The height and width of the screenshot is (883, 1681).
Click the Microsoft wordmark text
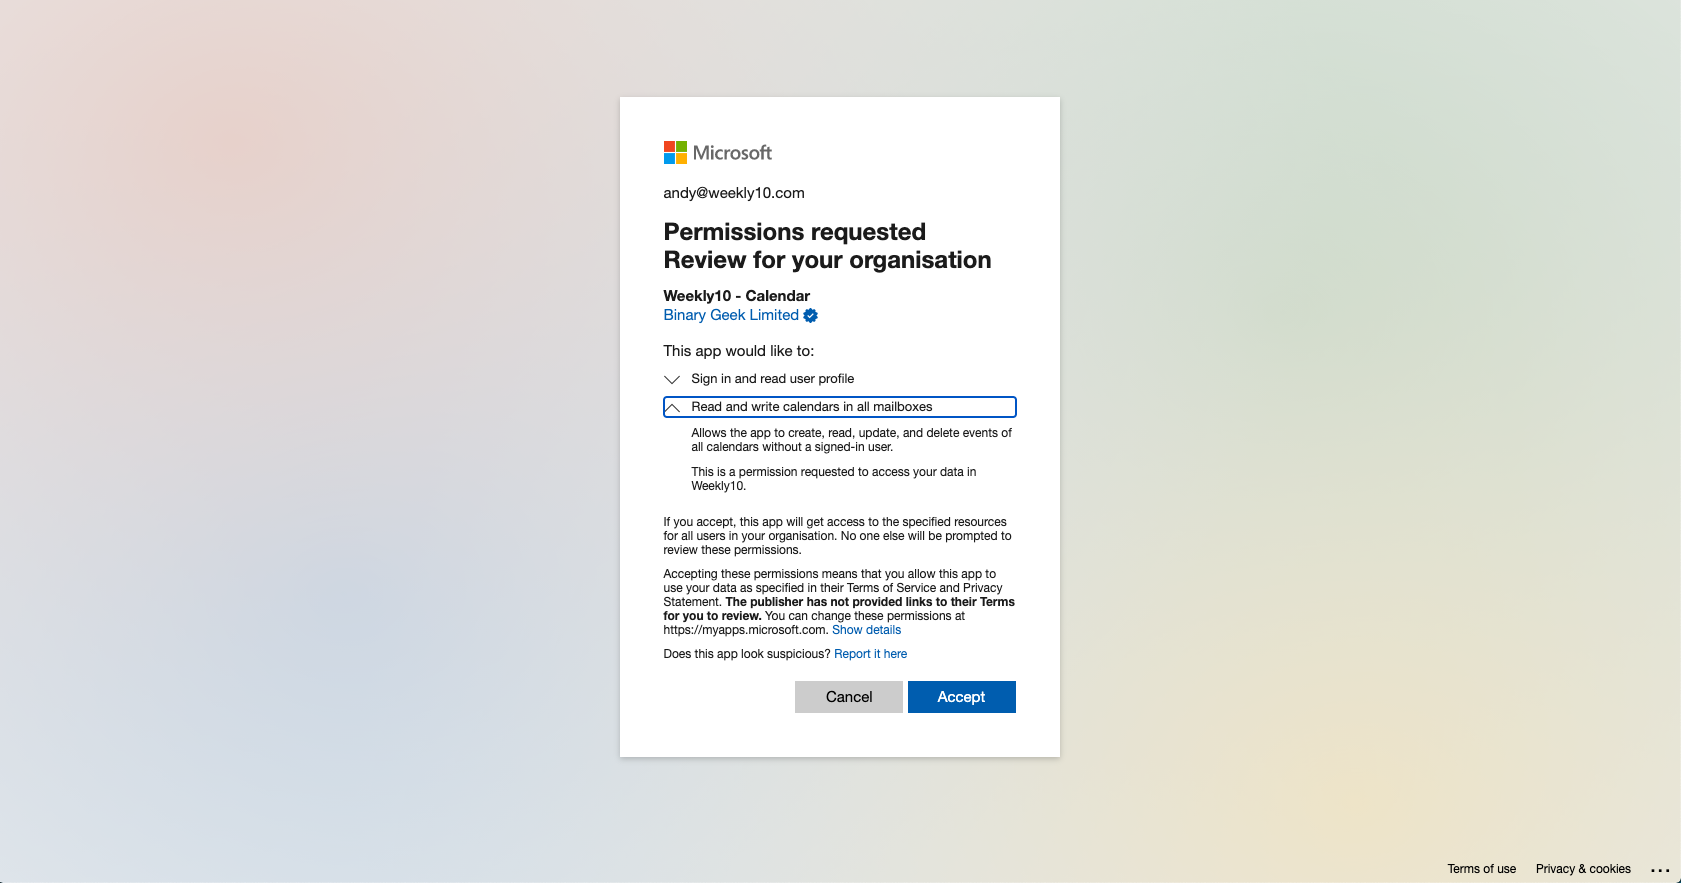coord(732,153)
